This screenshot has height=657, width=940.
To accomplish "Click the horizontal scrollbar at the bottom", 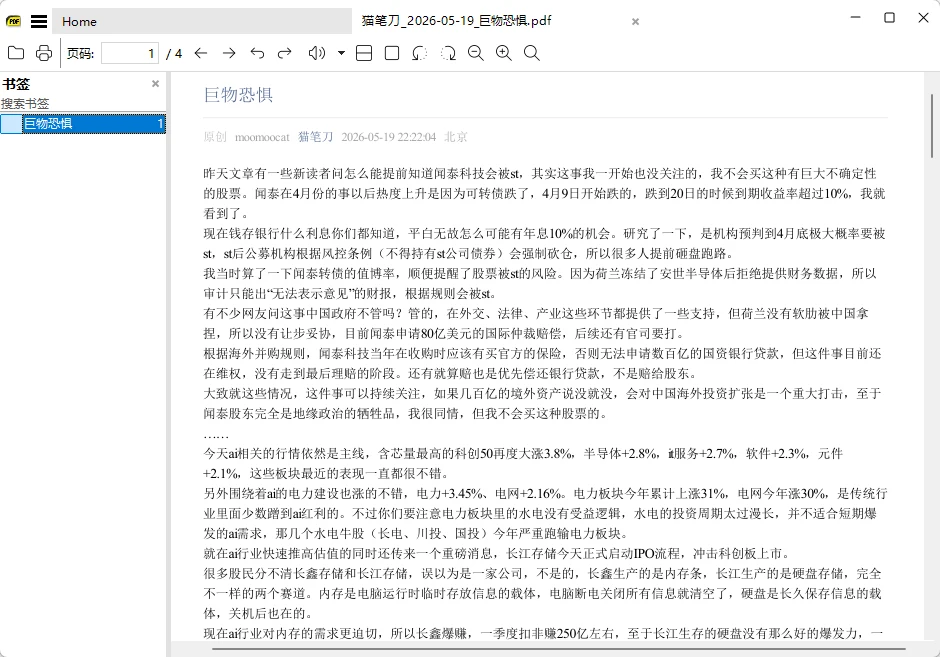I will pos(558,649).
